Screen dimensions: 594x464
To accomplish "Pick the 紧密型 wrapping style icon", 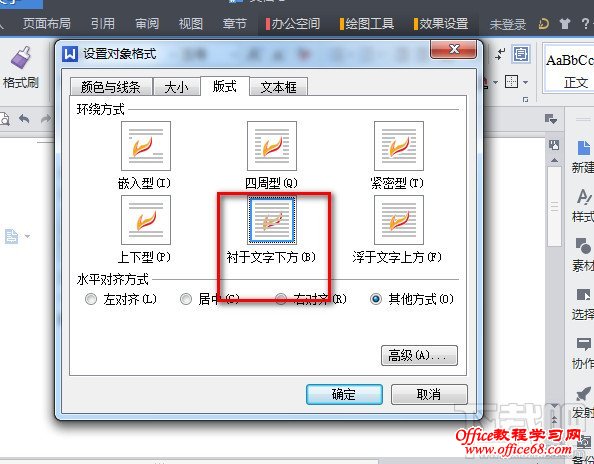I will 399,146.
